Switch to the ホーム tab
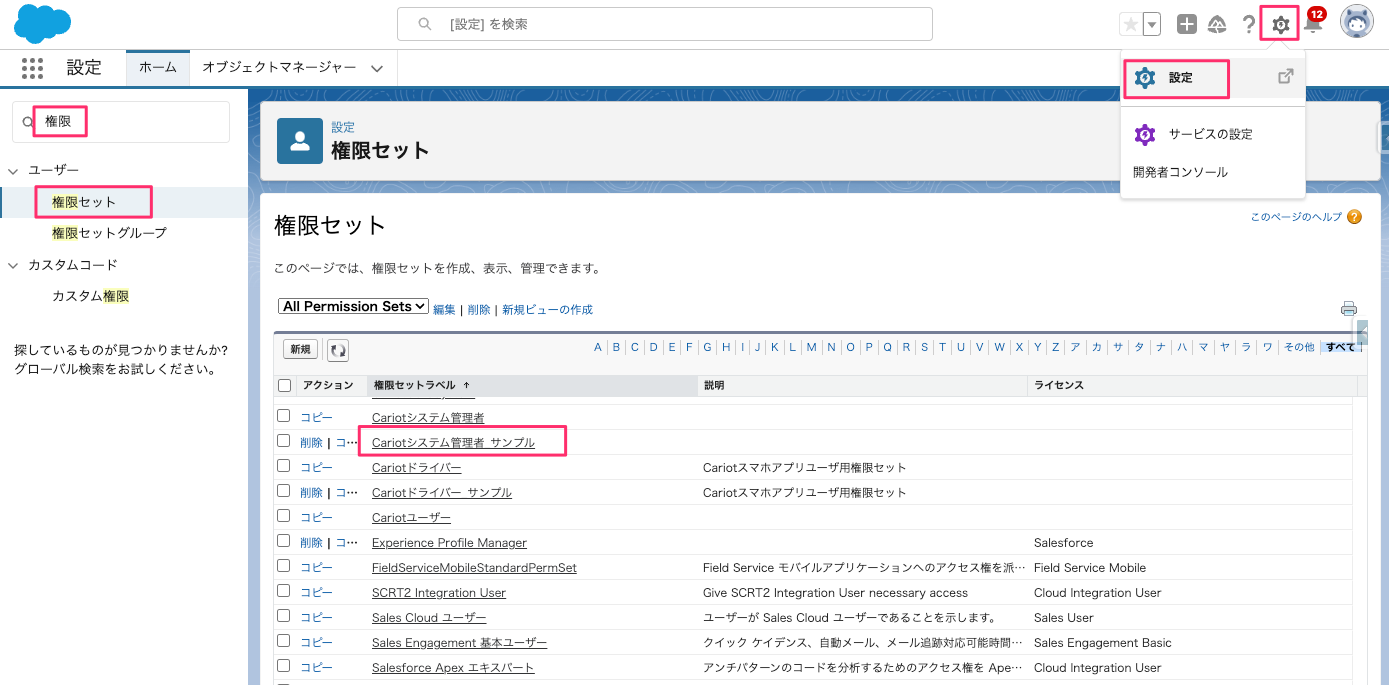Image resolution: width=1389 pixels, height=685 pixels. tap(157, 68)
